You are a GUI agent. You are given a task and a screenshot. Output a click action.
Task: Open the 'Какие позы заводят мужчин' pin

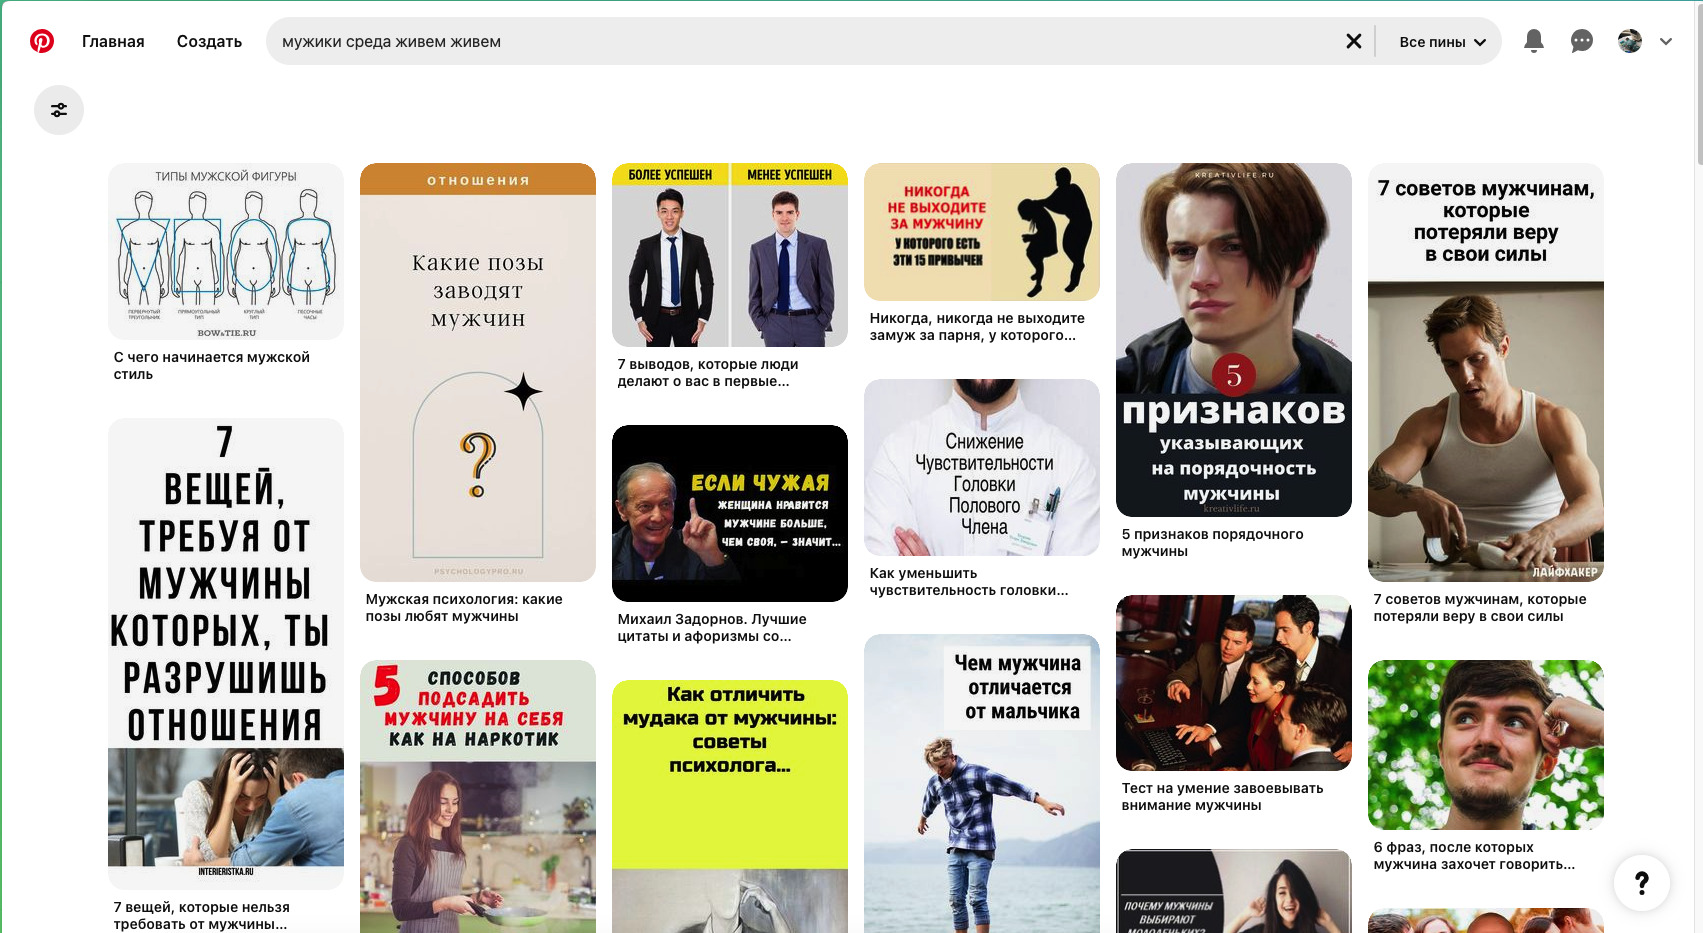pos(478,372)
